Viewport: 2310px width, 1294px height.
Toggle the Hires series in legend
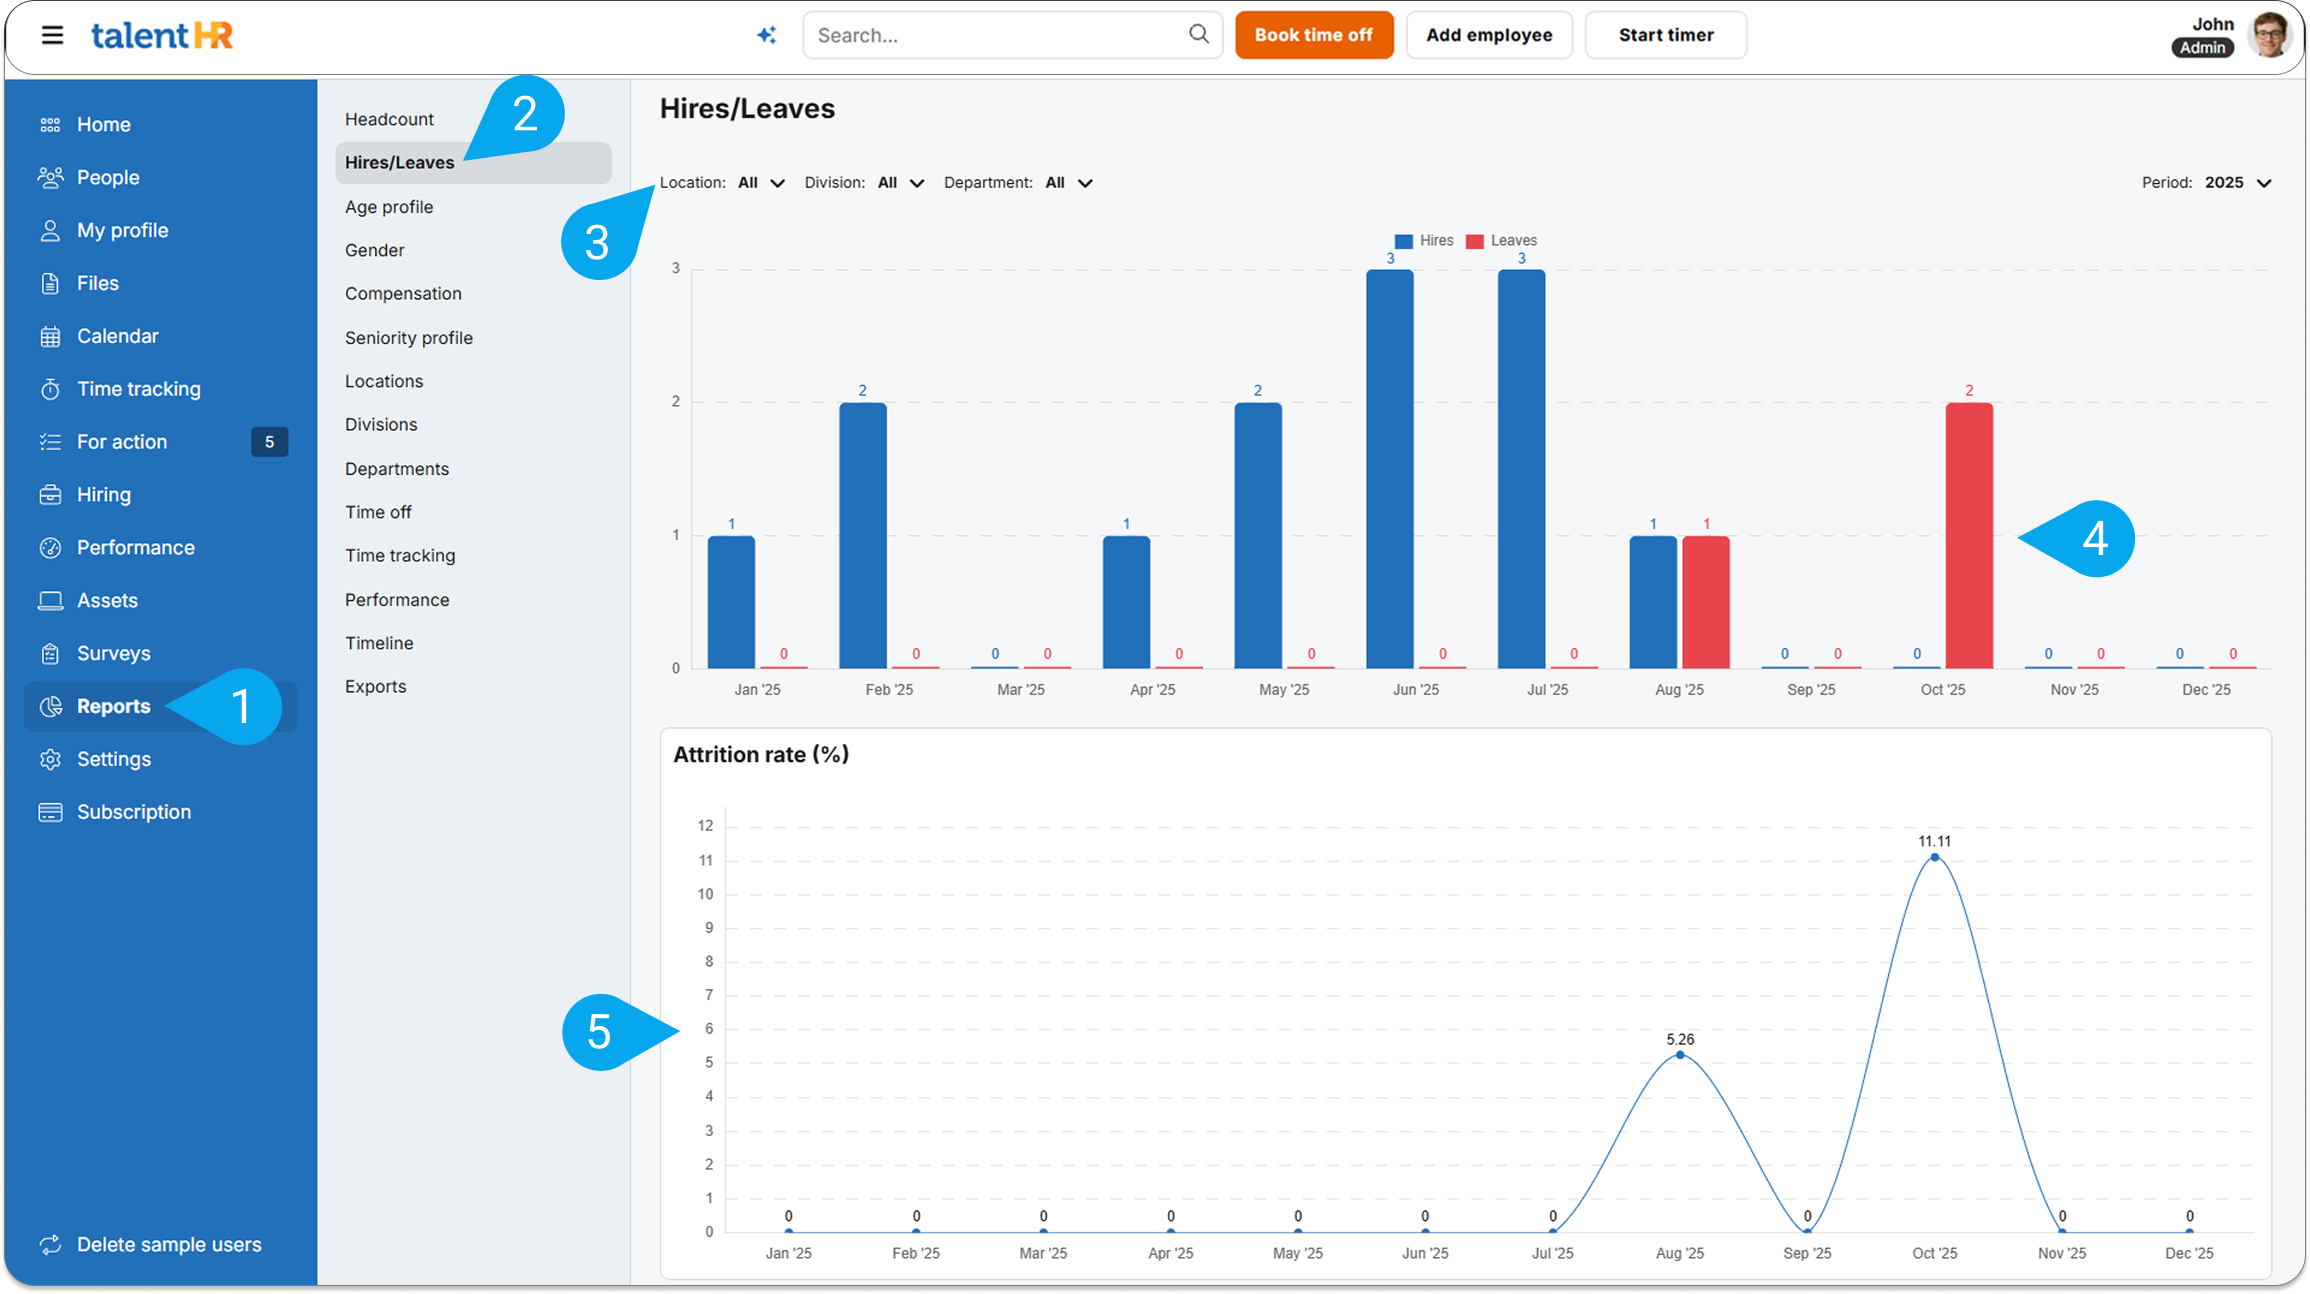(x=1423, y=241)
